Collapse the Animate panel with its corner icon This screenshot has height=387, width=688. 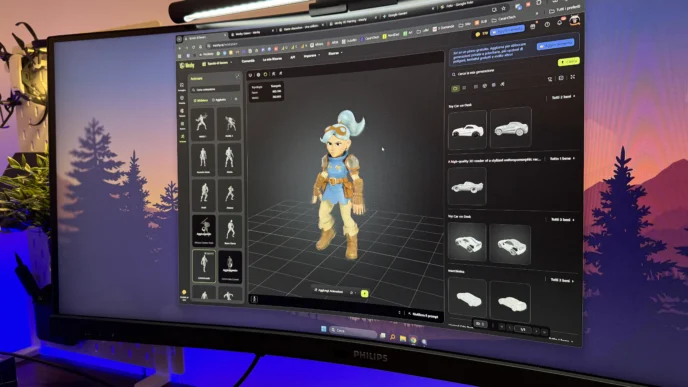237,76
